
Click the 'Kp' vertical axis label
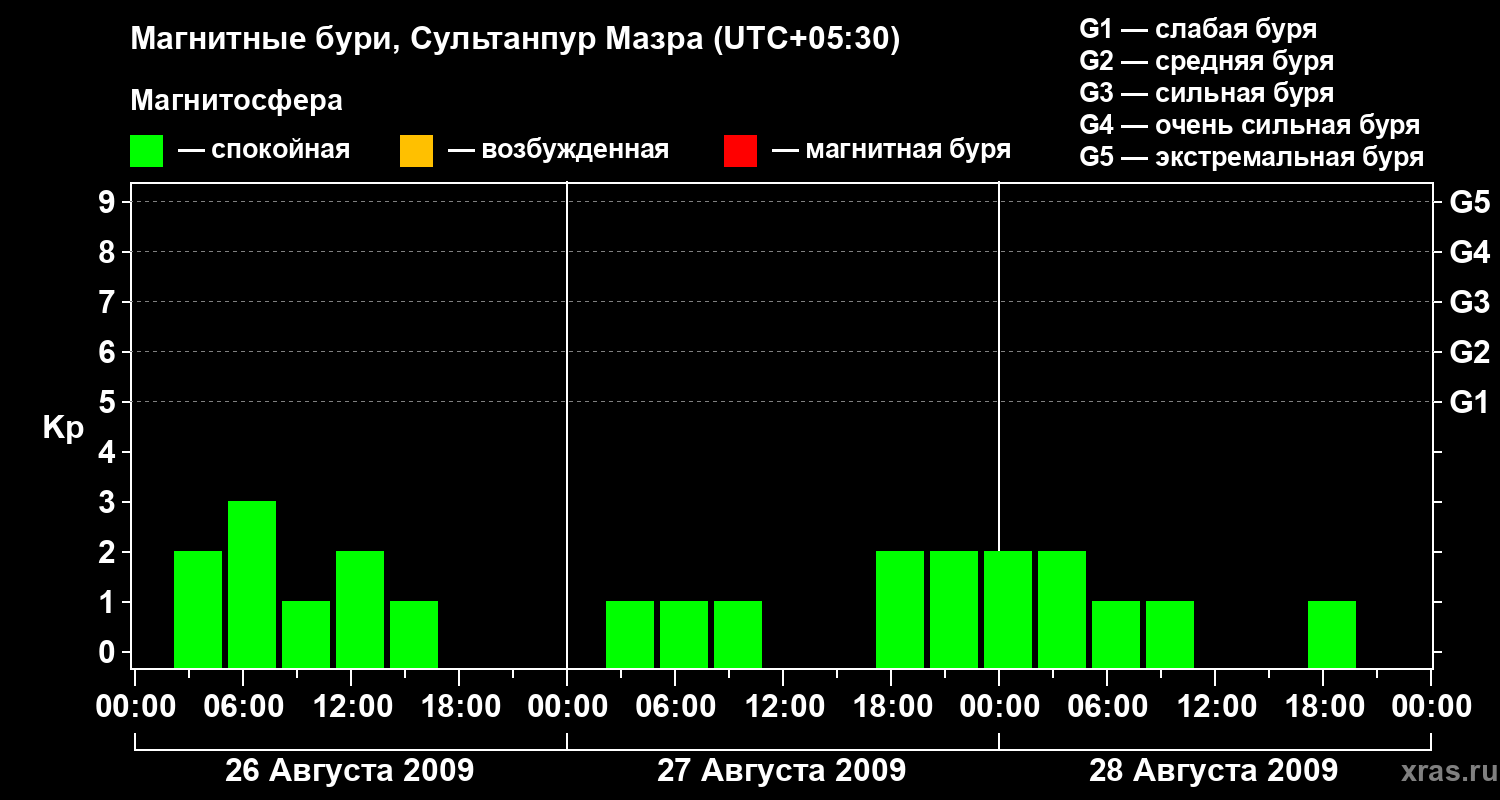[x=64, y=428]
